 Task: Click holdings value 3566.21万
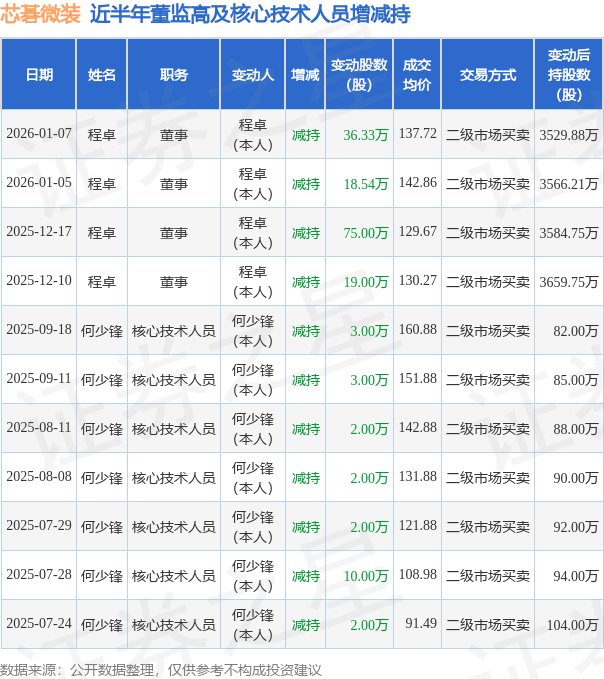[x=569, y=184]
